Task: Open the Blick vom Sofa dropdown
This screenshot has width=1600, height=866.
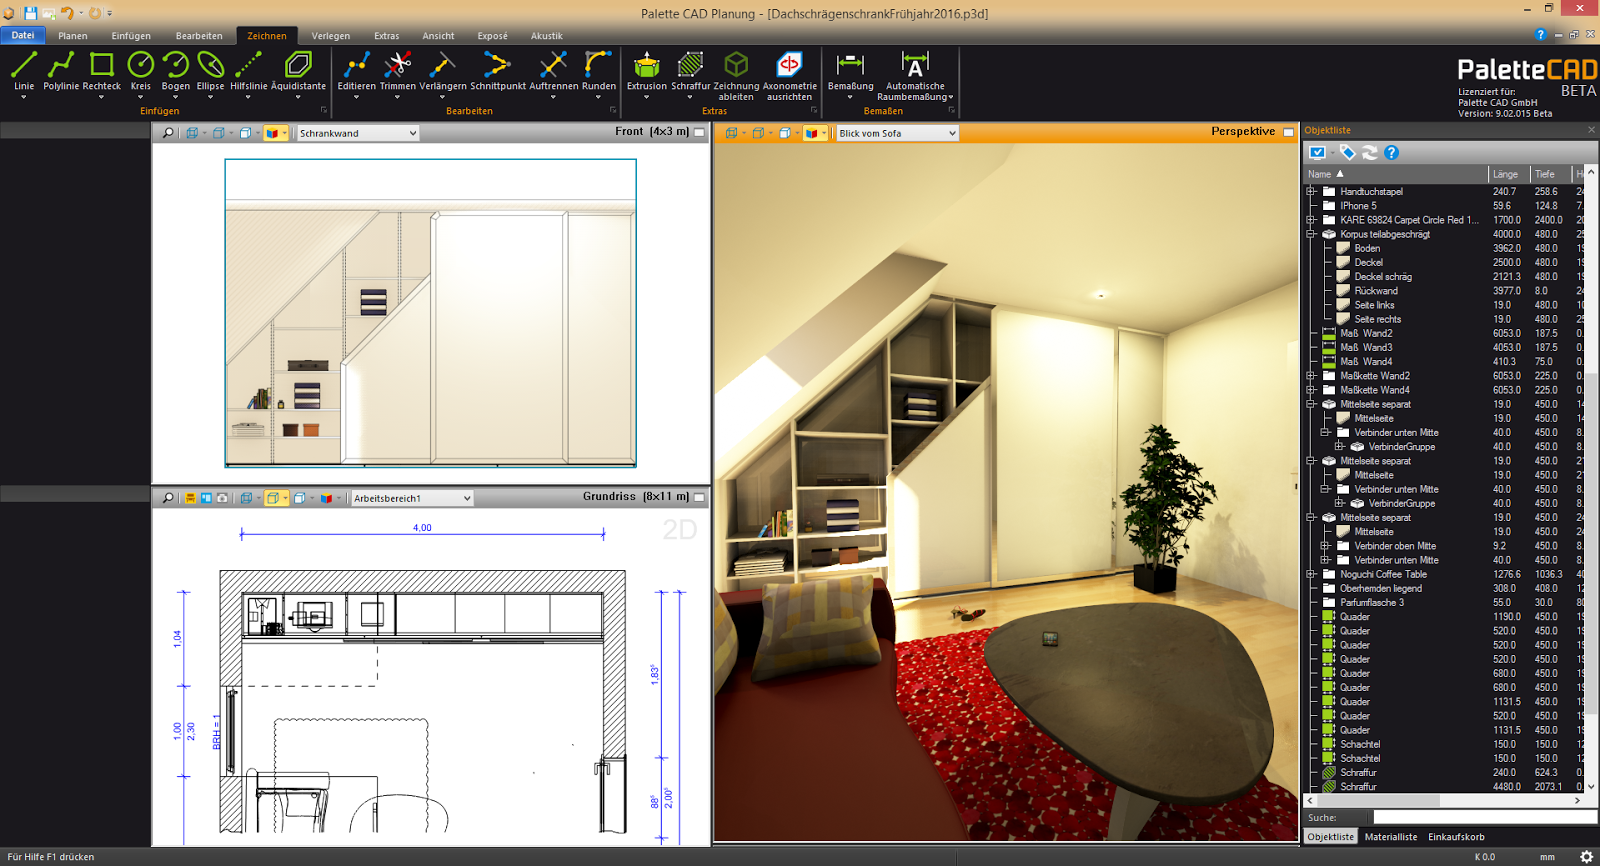Action: pyautogui.click(x=897, y=133)
